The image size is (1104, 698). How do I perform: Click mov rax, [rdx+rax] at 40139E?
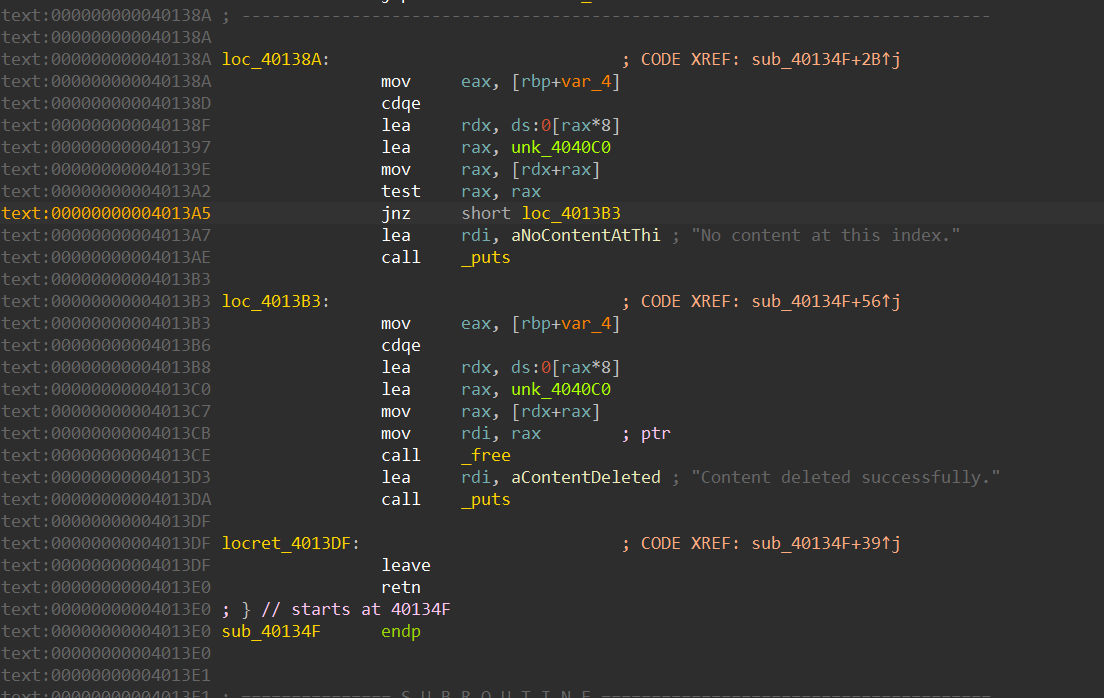[x=490, y=170]
